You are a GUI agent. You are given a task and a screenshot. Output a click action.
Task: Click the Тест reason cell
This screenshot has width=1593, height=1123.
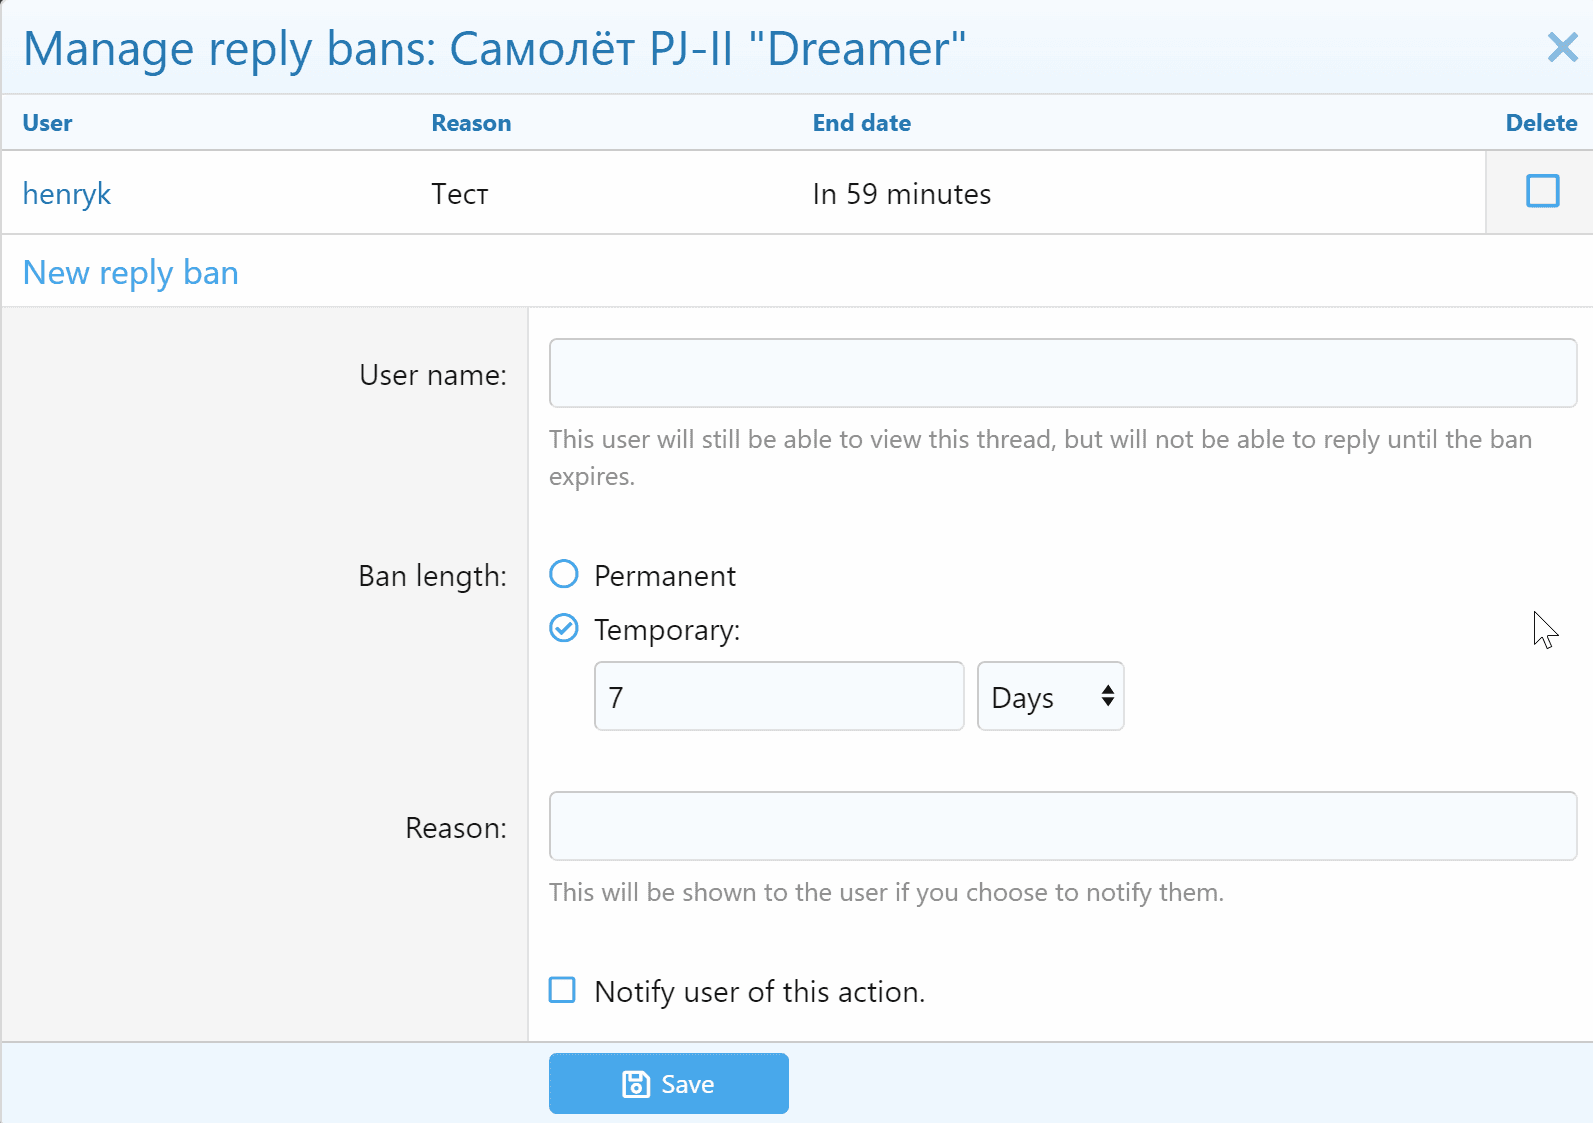460,194
